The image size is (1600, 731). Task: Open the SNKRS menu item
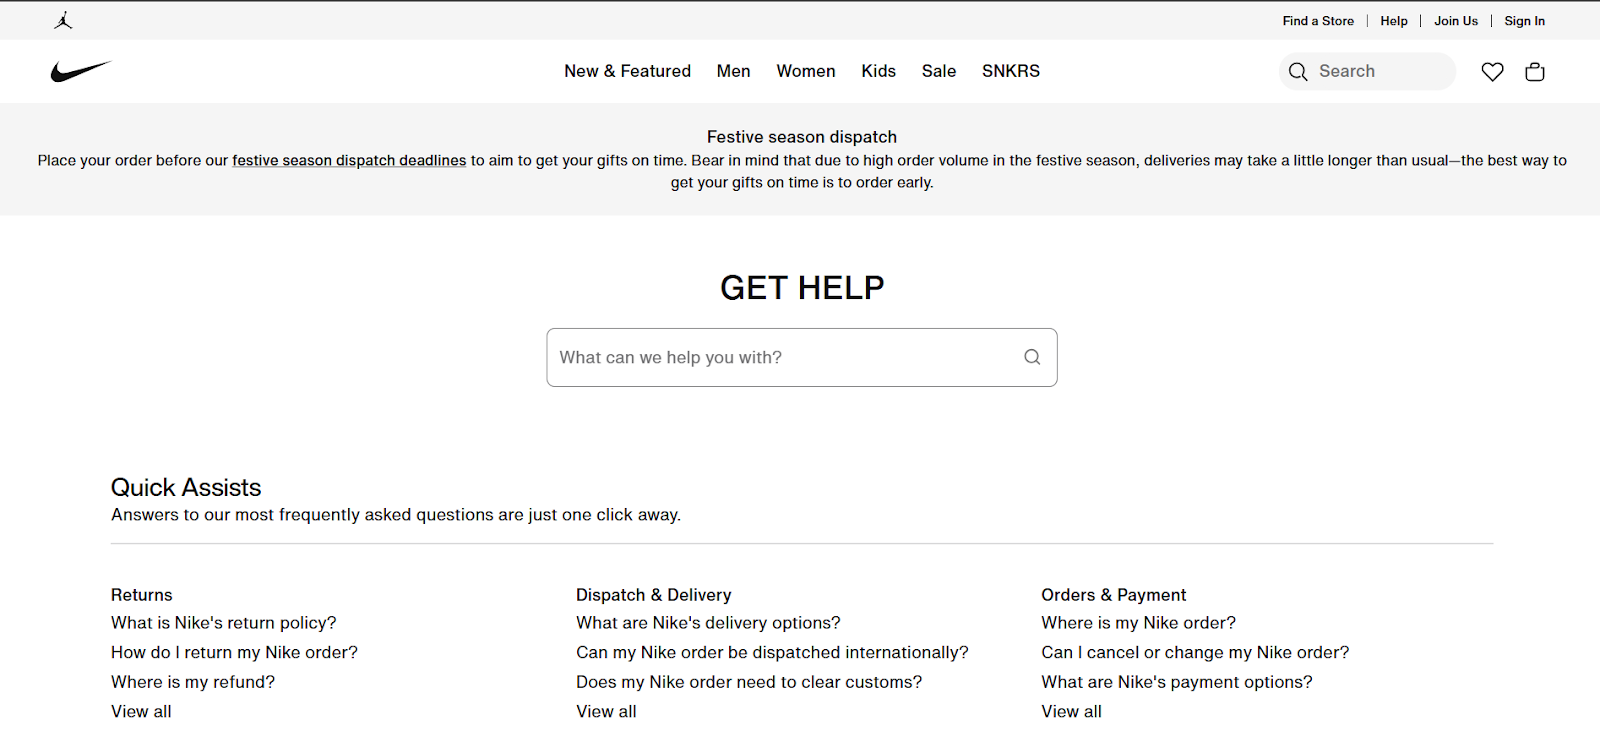1011,71
